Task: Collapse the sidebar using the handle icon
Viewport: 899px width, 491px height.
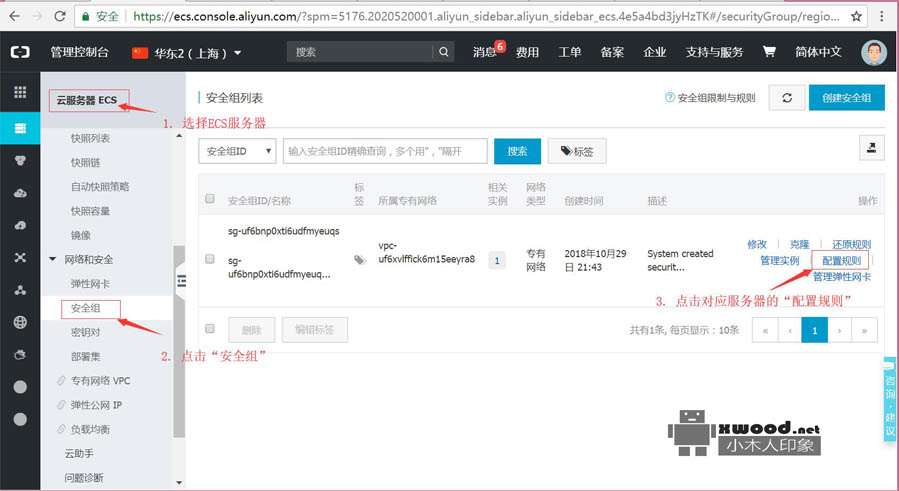Action: coord(181,280)
